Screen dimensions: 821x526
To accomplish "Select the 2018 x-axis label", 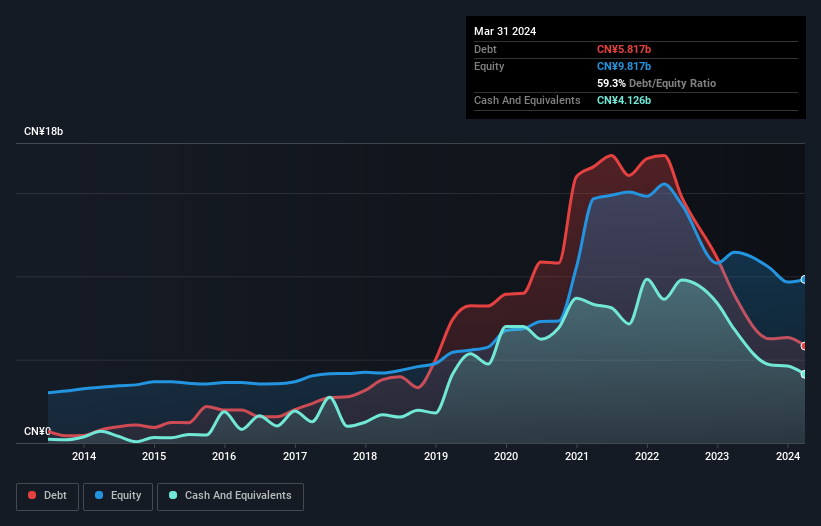I will [365, 456].
